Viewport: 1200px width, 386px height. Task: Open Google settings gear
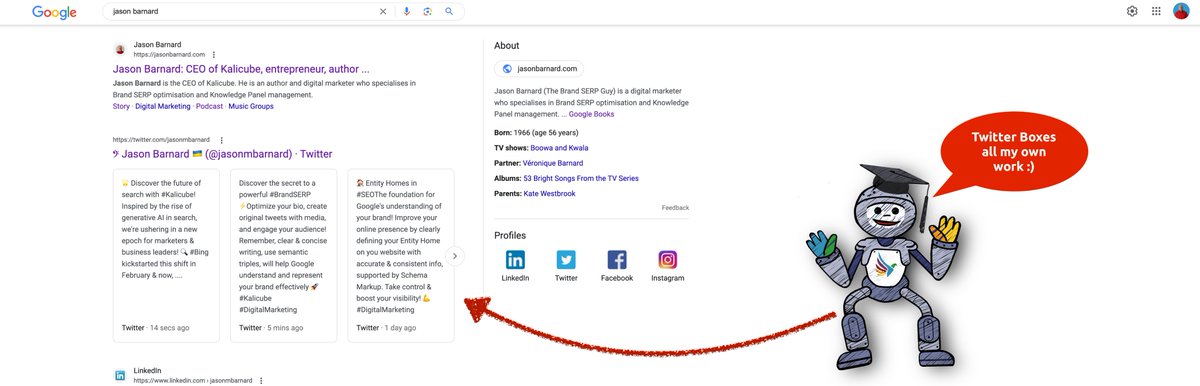pos(1132,11)
